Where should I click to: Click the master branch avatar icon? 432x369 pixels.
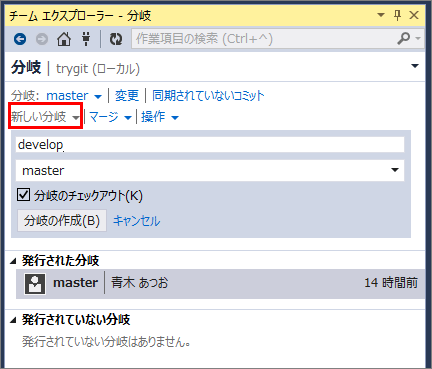coord(35,283)
